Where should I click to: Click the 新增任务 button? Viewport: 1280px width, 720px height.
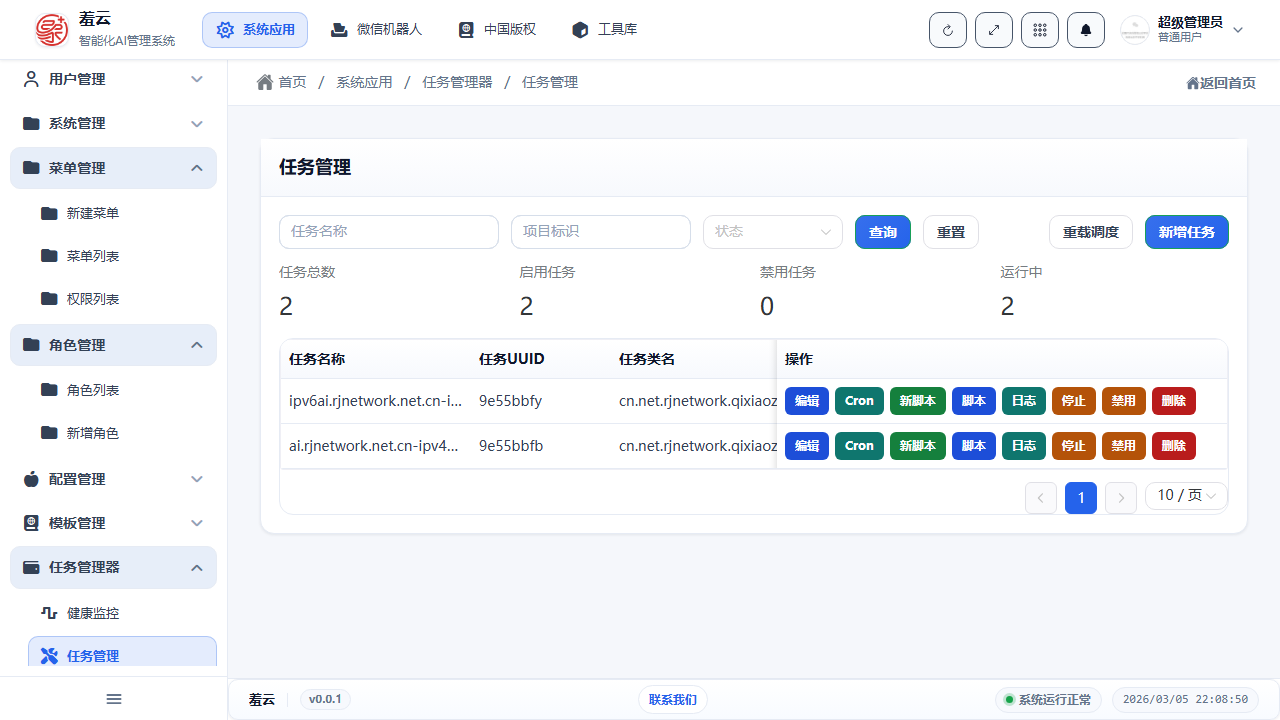pos(1186,231)
